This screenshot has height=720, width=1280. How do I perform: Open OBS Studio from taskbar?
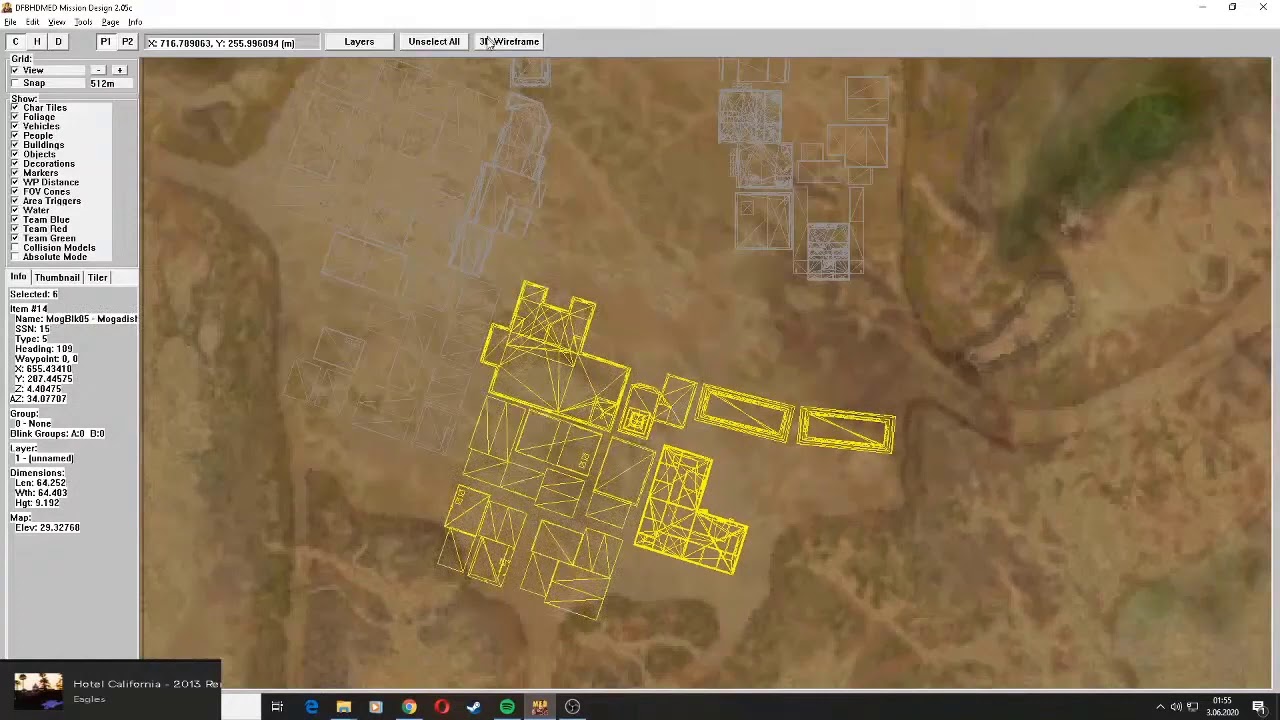point(572,707)
